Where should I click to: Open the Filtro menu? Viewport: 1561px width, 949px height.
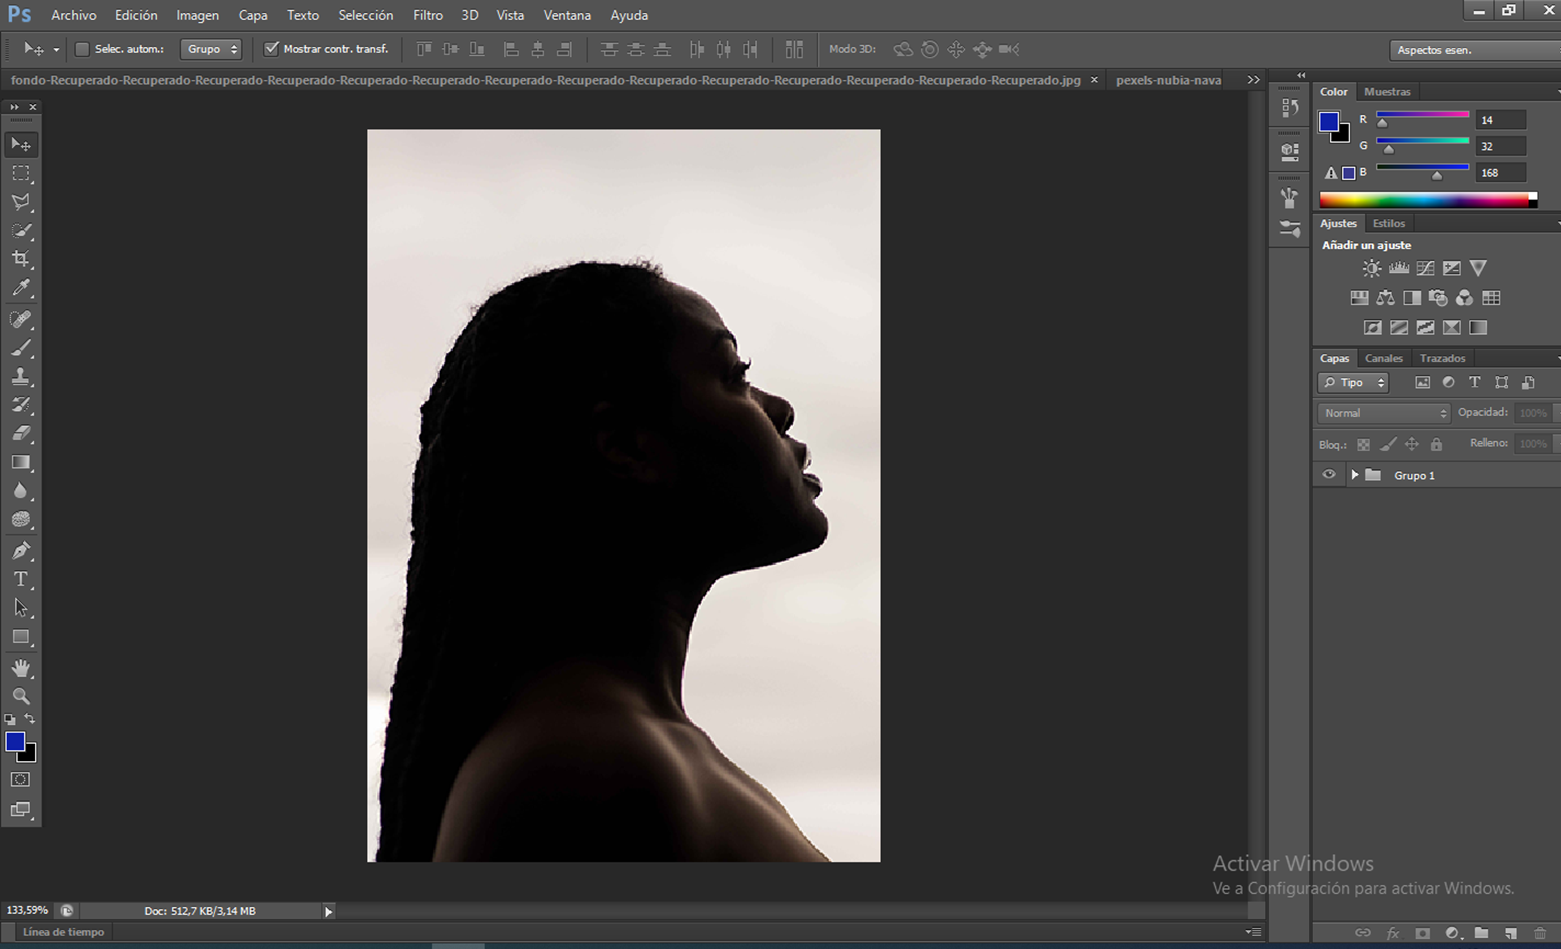428,15
